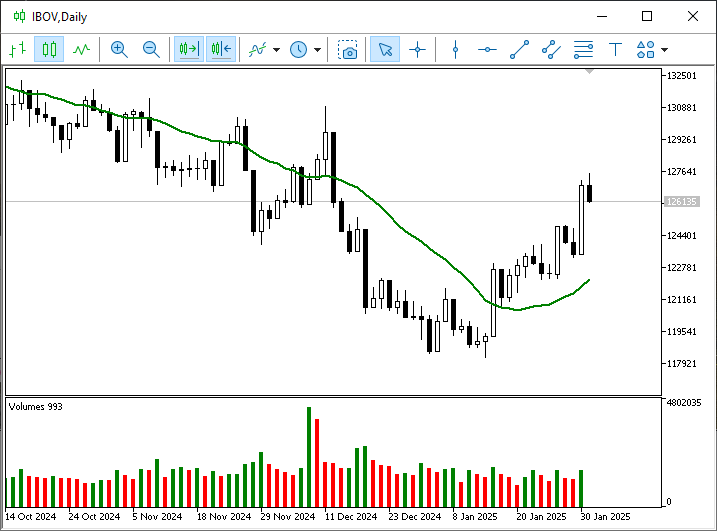Take a chart screenshot with camera icon
Screen dimensions: 717x531
coord(348,49)
